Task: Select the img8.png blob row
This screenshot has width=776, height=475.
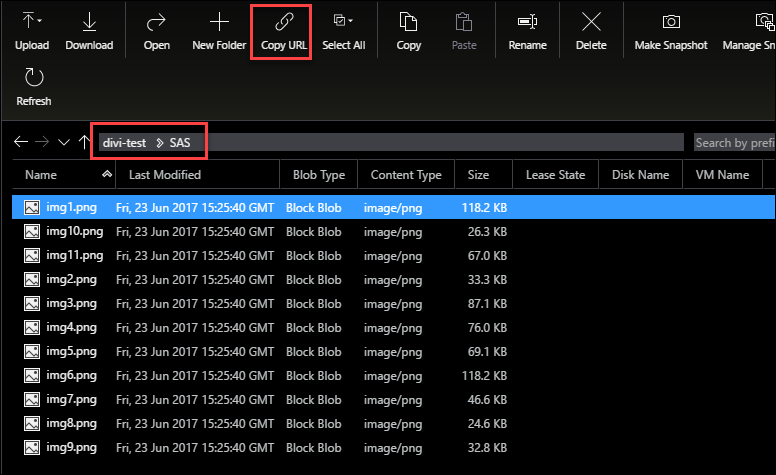Action: point(393,424)
